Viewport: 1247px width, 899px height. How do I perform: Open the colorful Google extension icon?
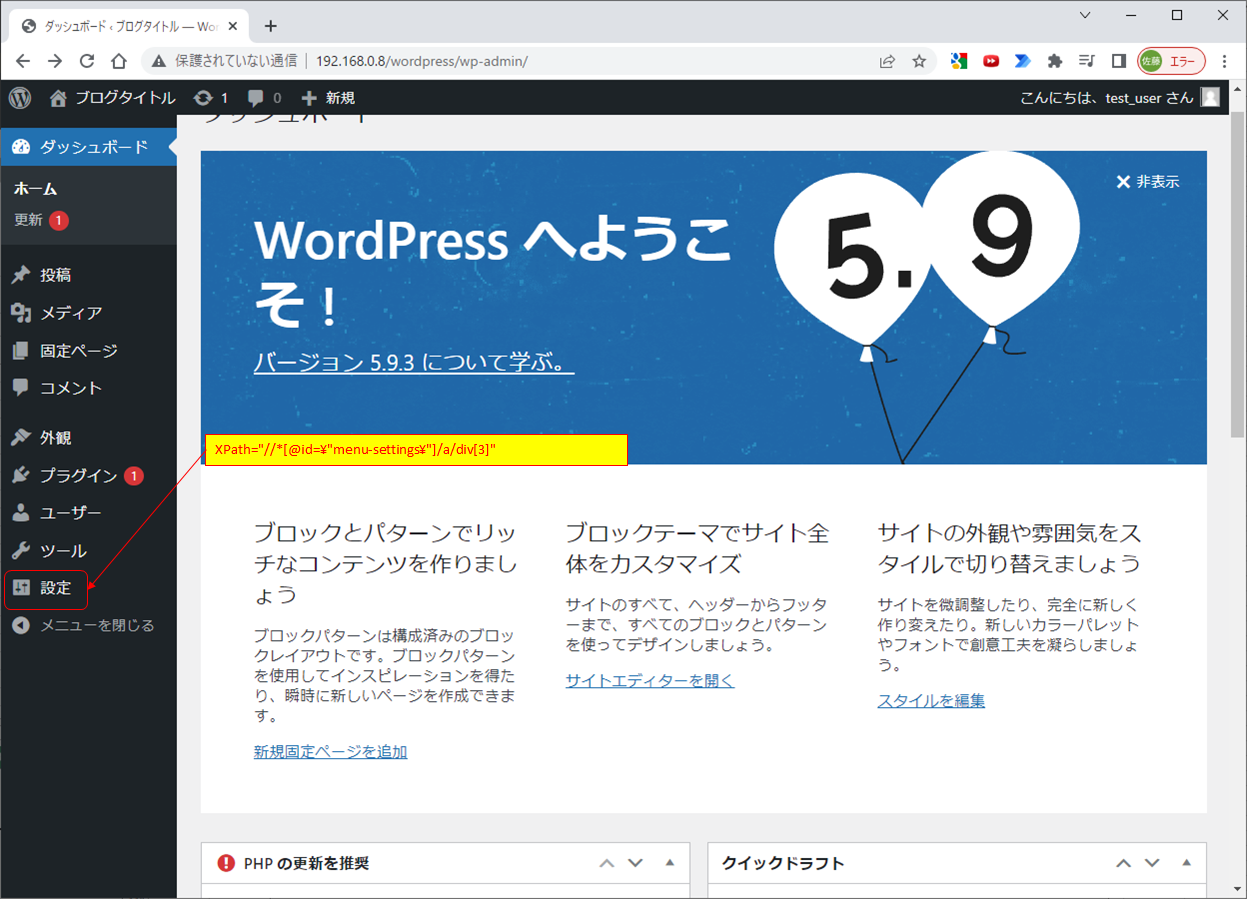pos(959,61)
